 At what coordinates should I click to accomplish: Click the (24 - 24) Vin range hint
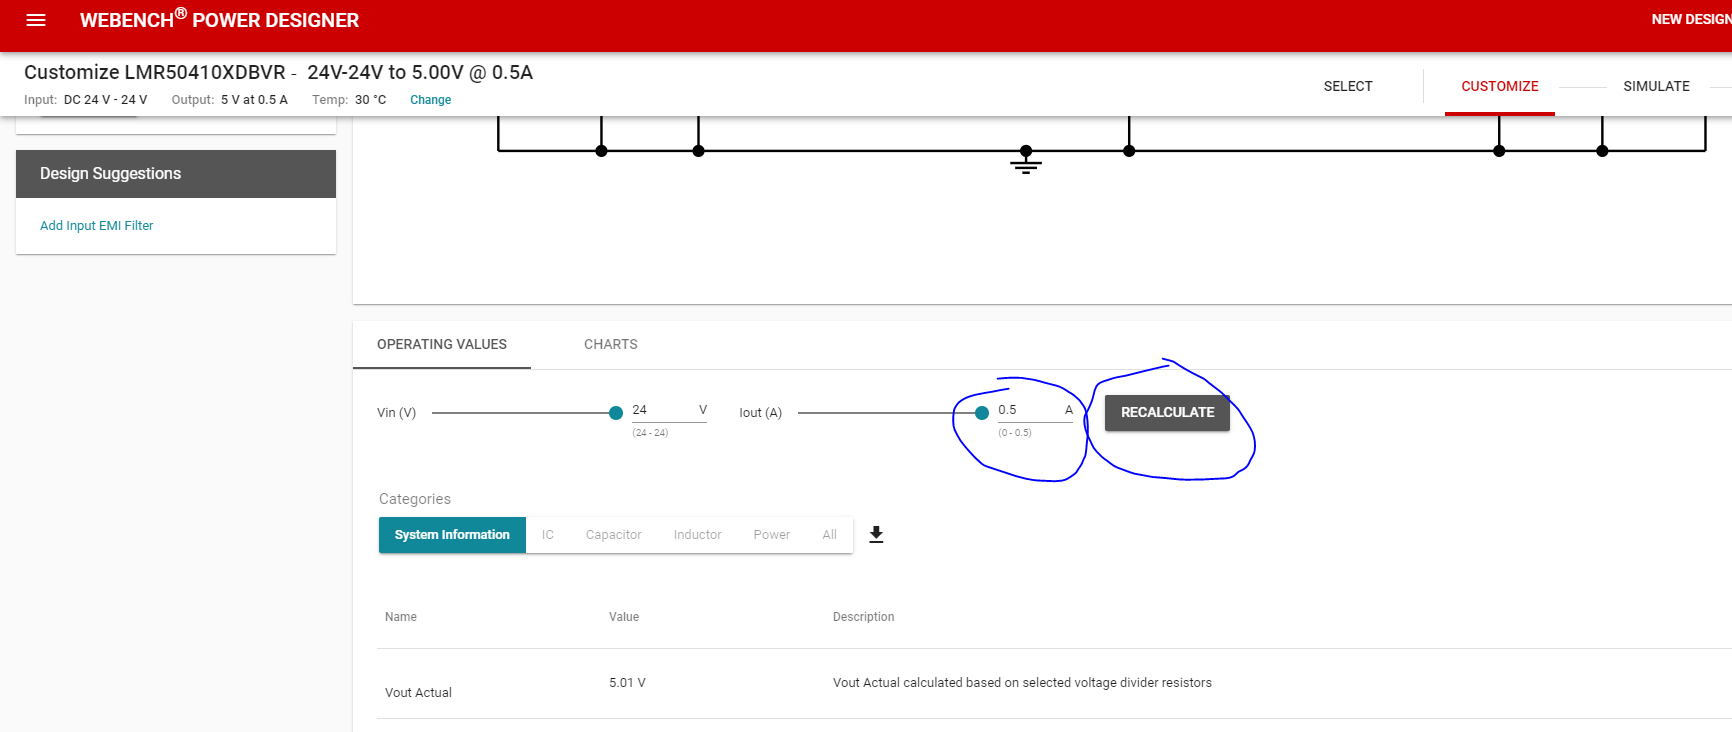pos(650,433)
